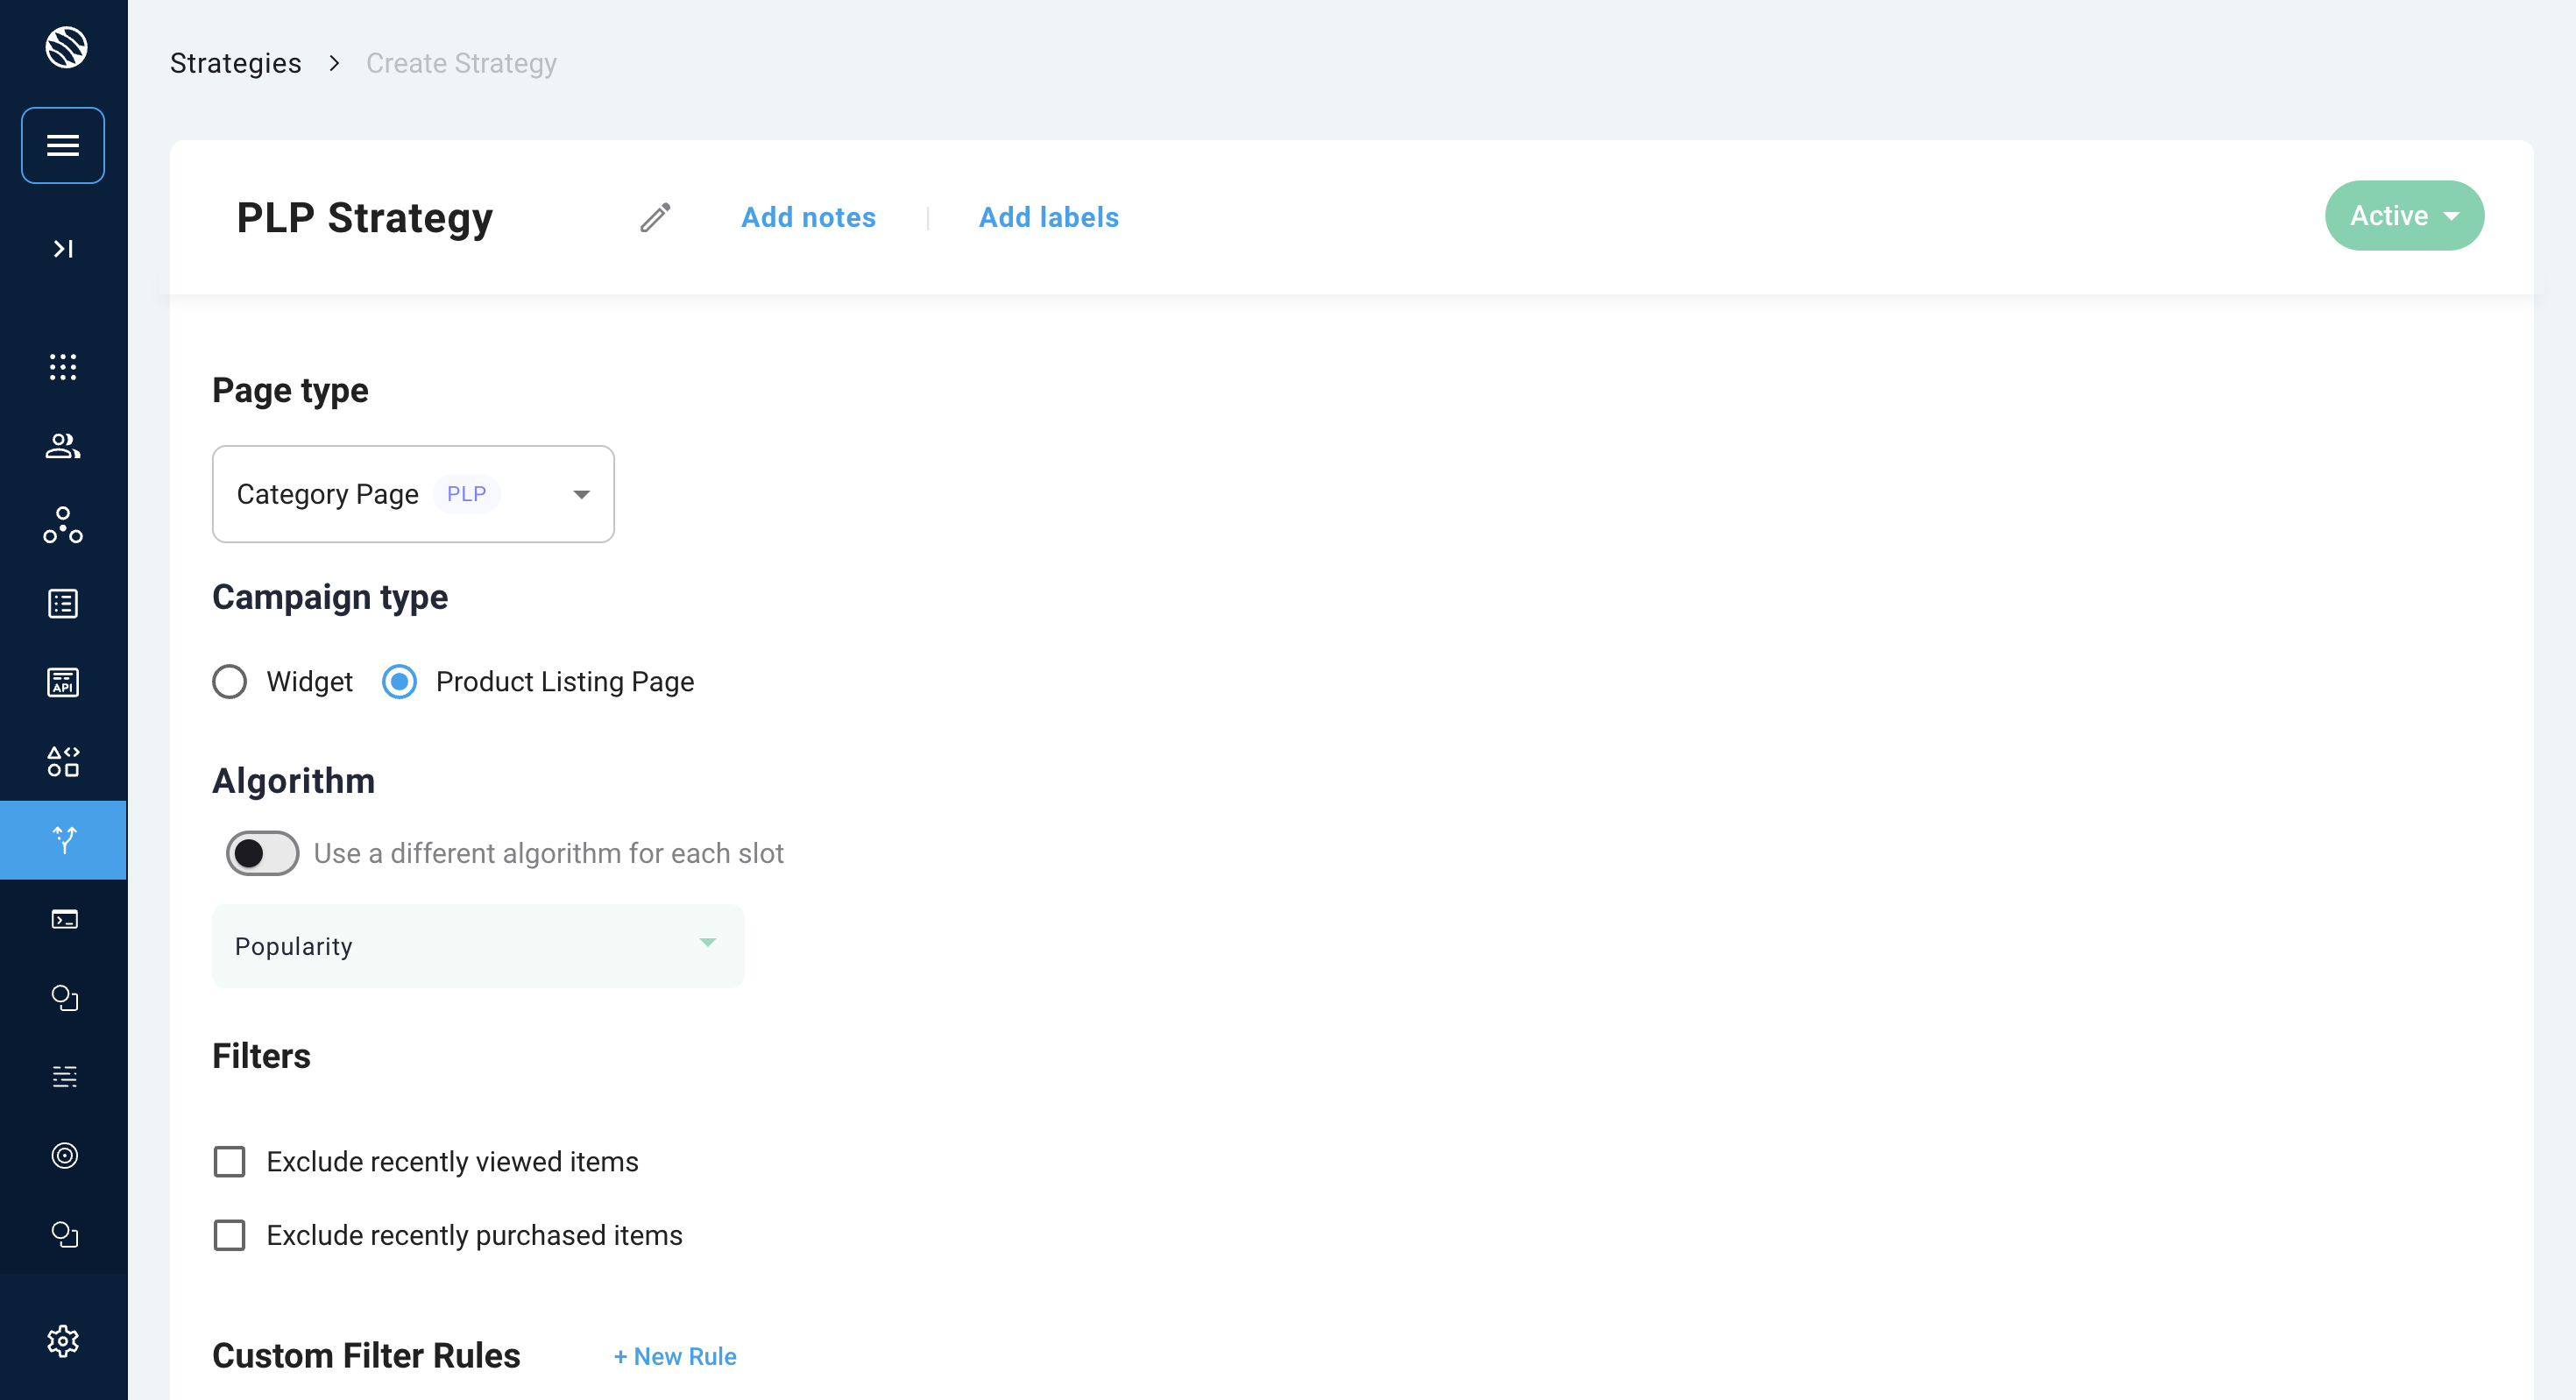Screen dimensions: 2576x1400
Task: Click the API icon in sidebar
Action: [63, 683]
